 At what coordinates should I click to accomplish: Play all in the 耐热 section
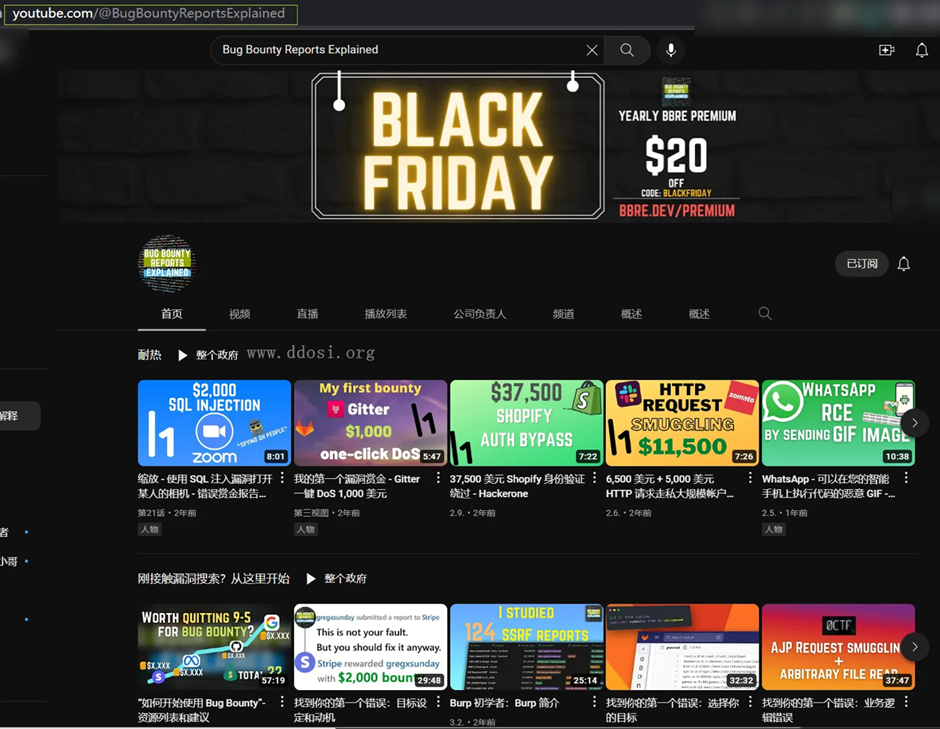[208, 355]
